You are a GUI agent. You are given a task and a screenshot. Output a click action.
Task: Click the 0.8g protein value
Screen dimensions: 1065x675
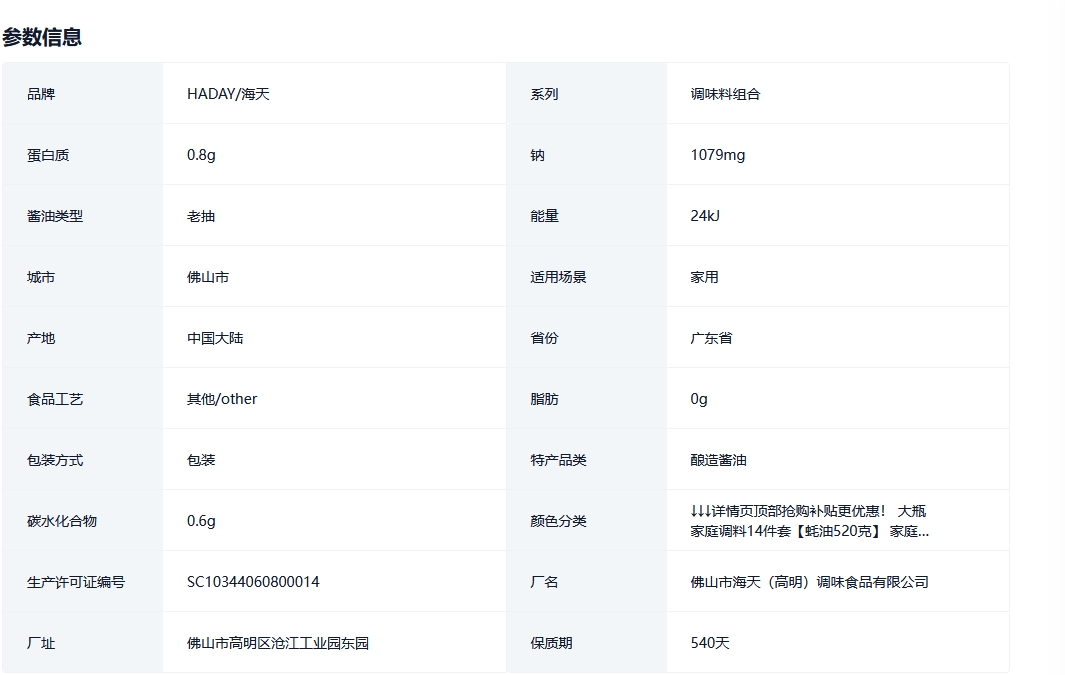201,155
